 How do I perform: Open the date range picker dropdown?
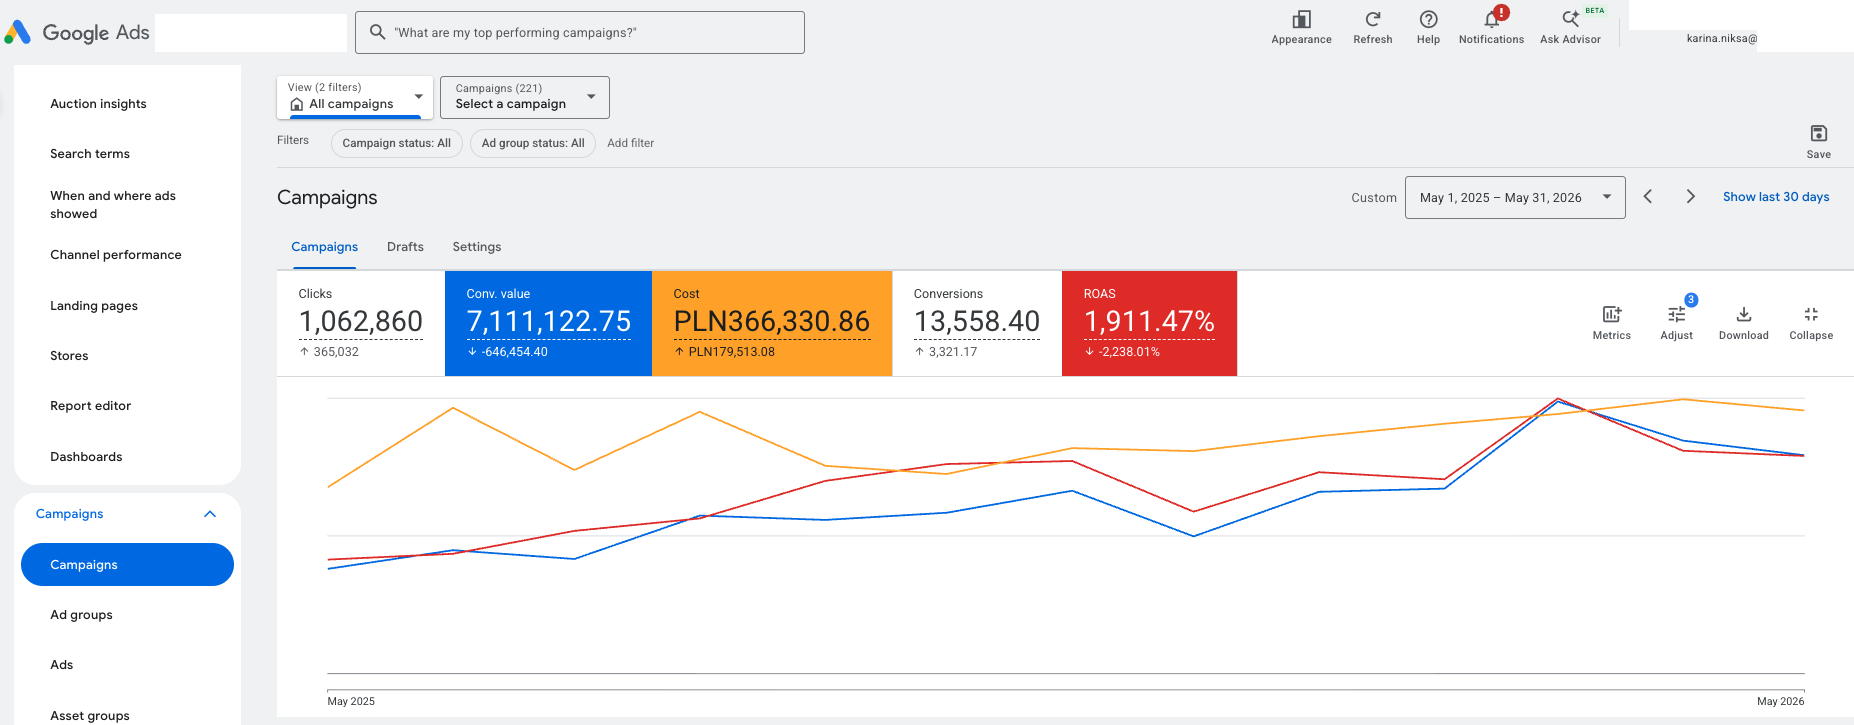1515,197
